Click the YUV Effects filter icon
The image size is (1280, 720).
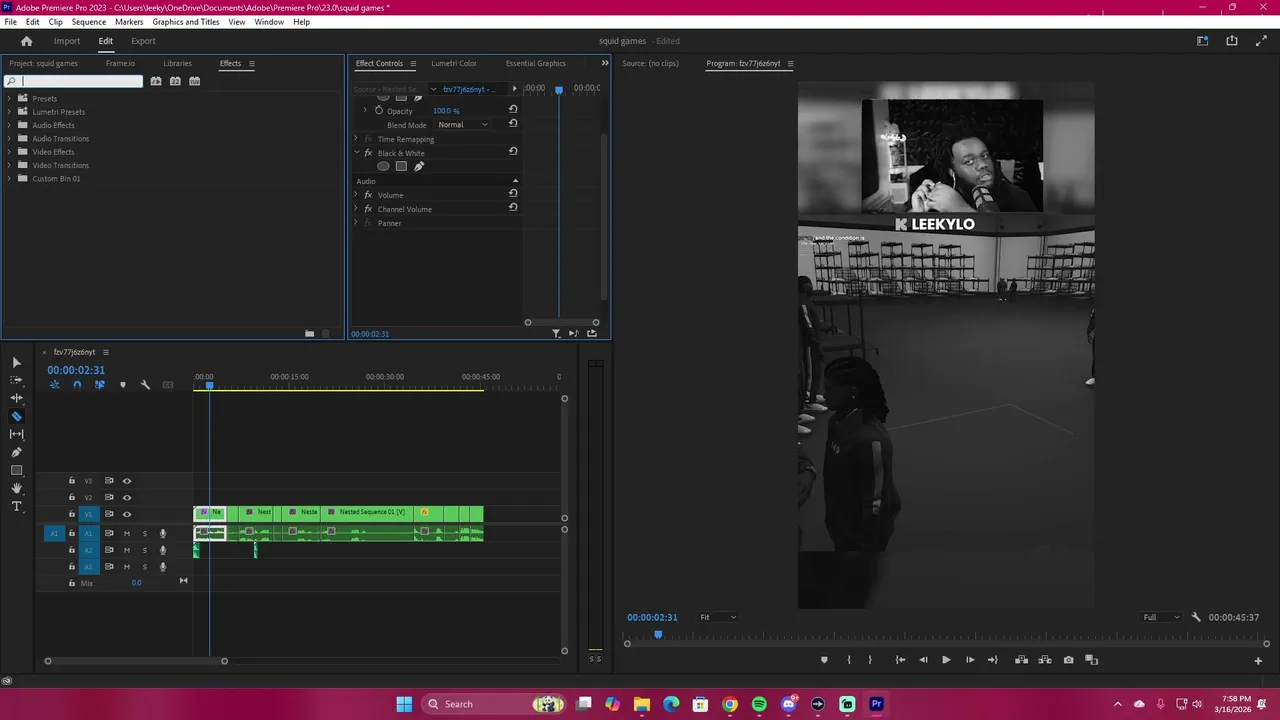(x=195, y=81)
